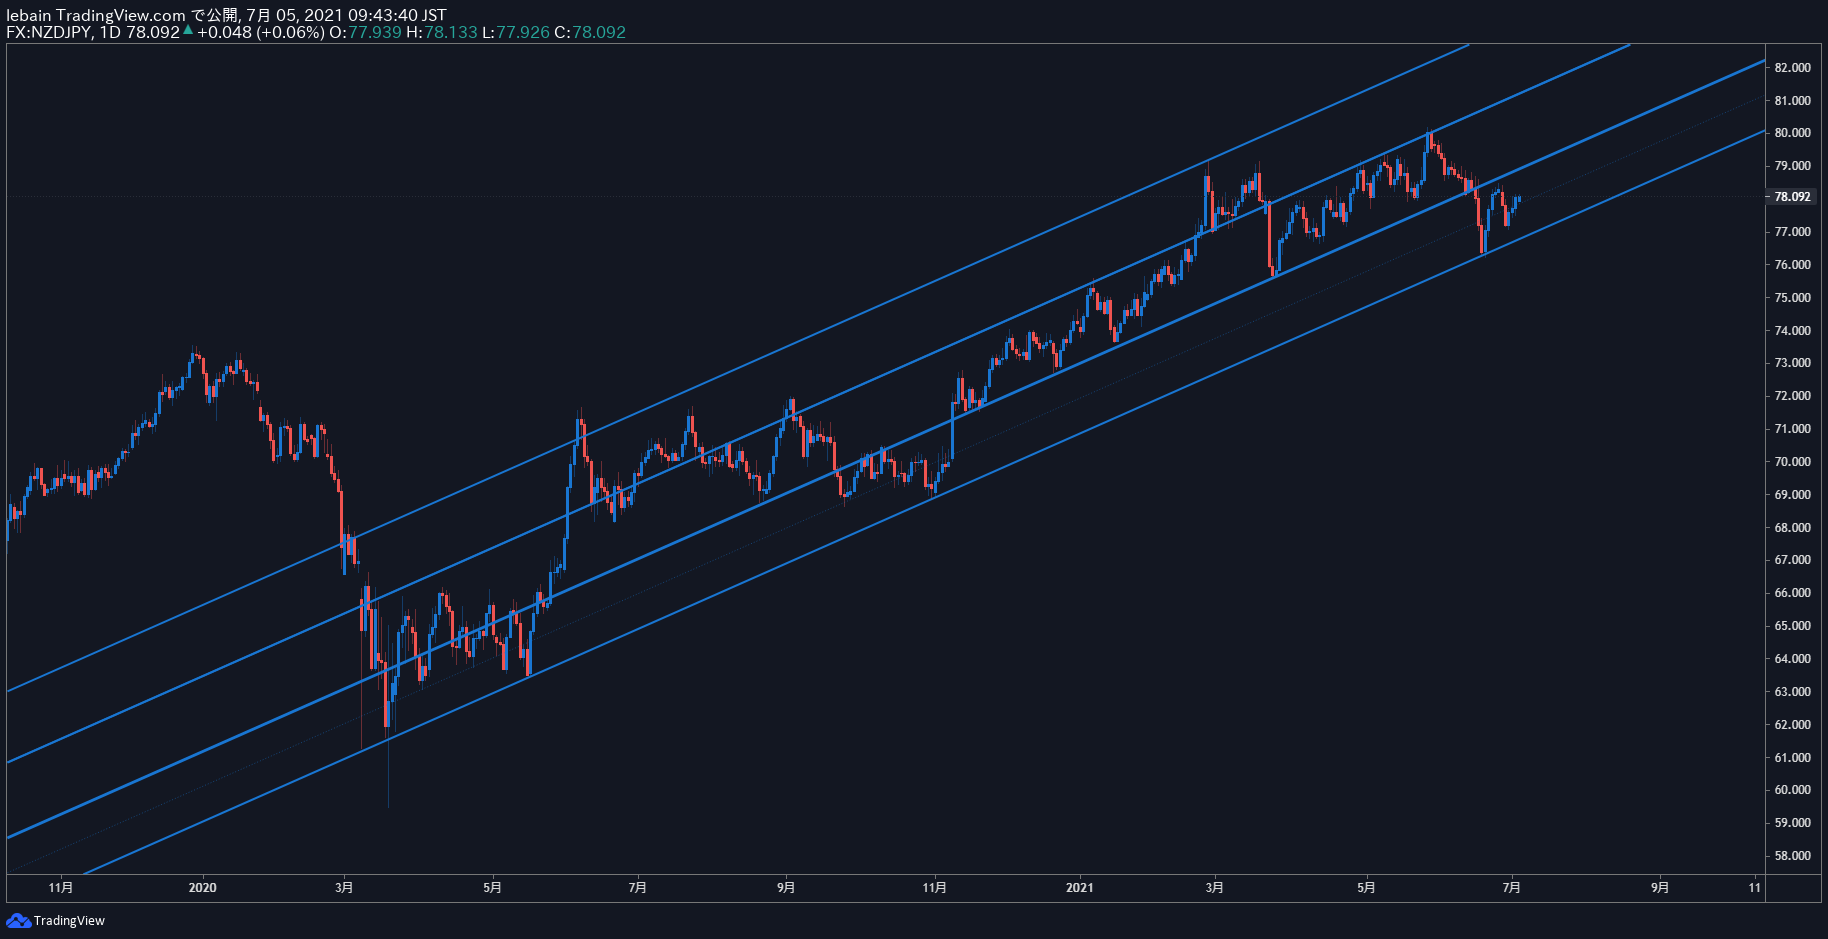
Task: Click the 81.000 price axis label
Action: pos(1792,101)
